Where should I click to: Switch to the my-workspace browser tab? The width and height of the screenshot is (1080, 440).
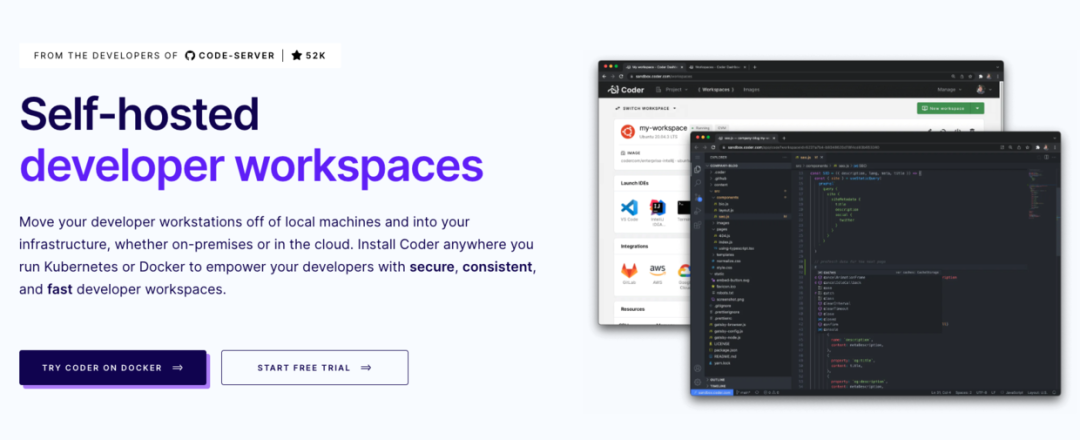pos(654,67)
